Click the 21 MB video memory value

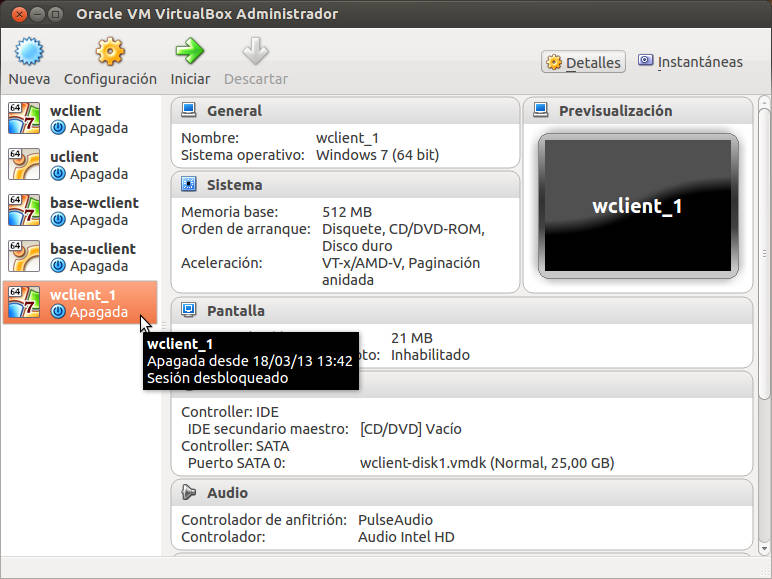412,338
